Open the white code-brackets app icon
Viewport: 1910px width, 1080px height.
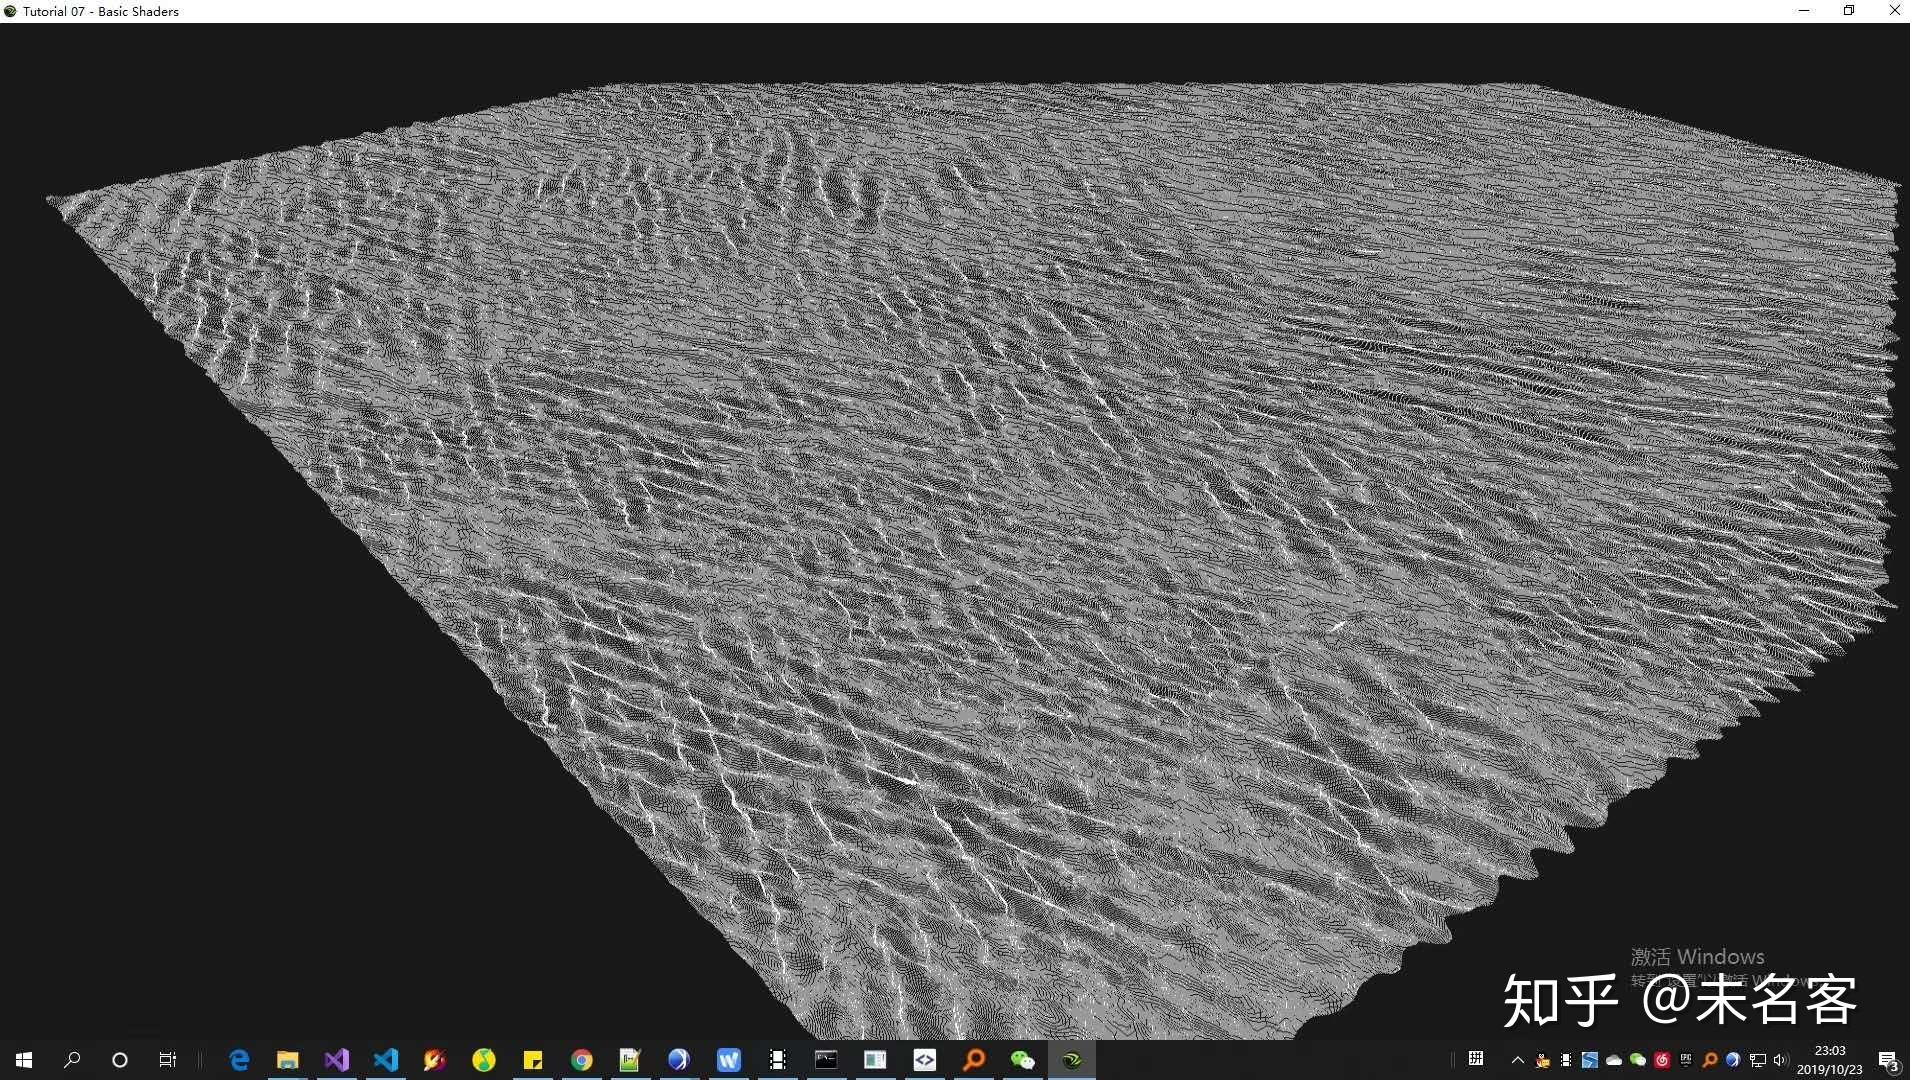pyautogui.click(x=925, y=1060)
